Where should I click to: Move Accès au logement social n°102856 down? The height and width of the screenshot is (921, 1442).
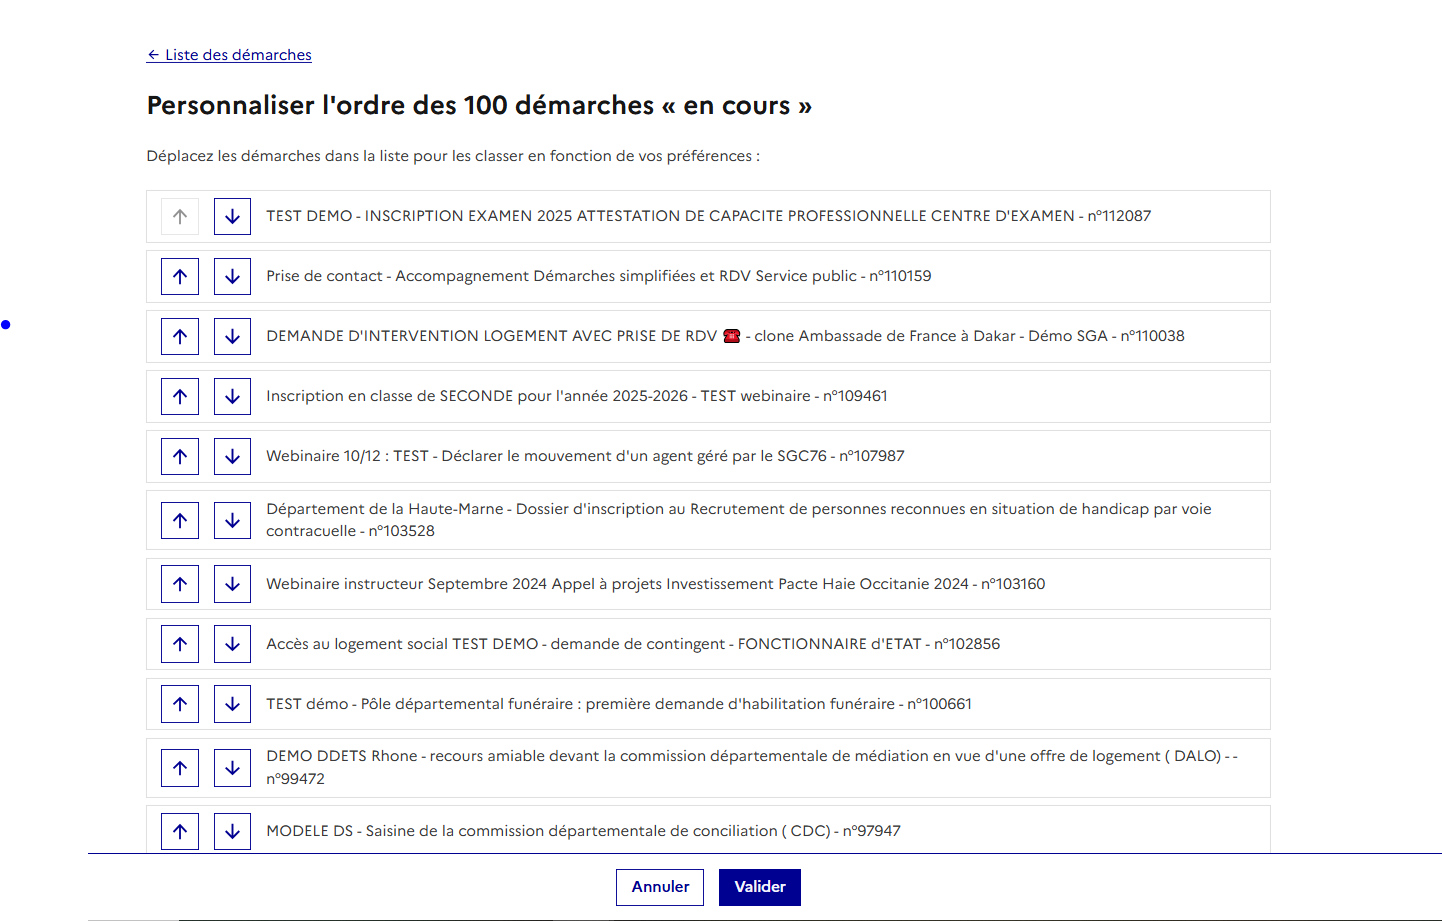[232, 644]
